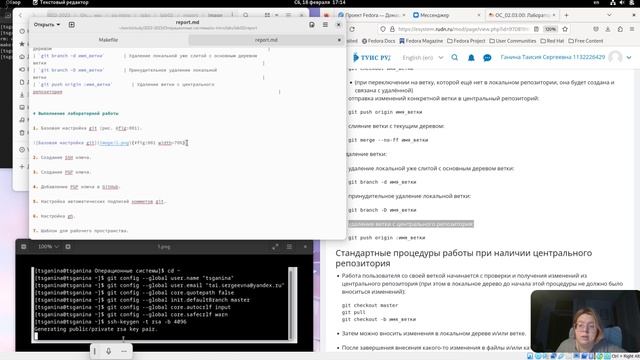Close the report.md tab
This screenshot has height=360, width=640.
tap(339, 40)
